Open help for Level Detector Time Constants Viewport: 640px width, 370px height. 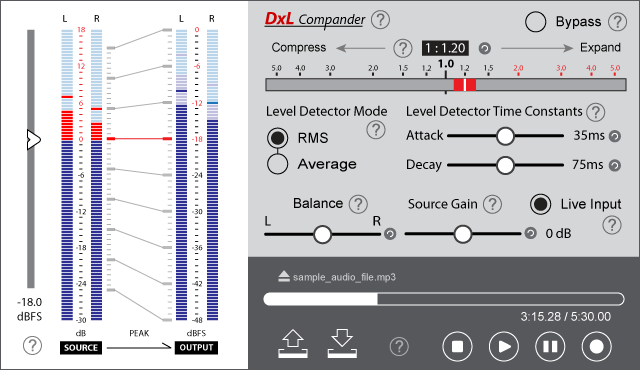click(x=596, y=112)
